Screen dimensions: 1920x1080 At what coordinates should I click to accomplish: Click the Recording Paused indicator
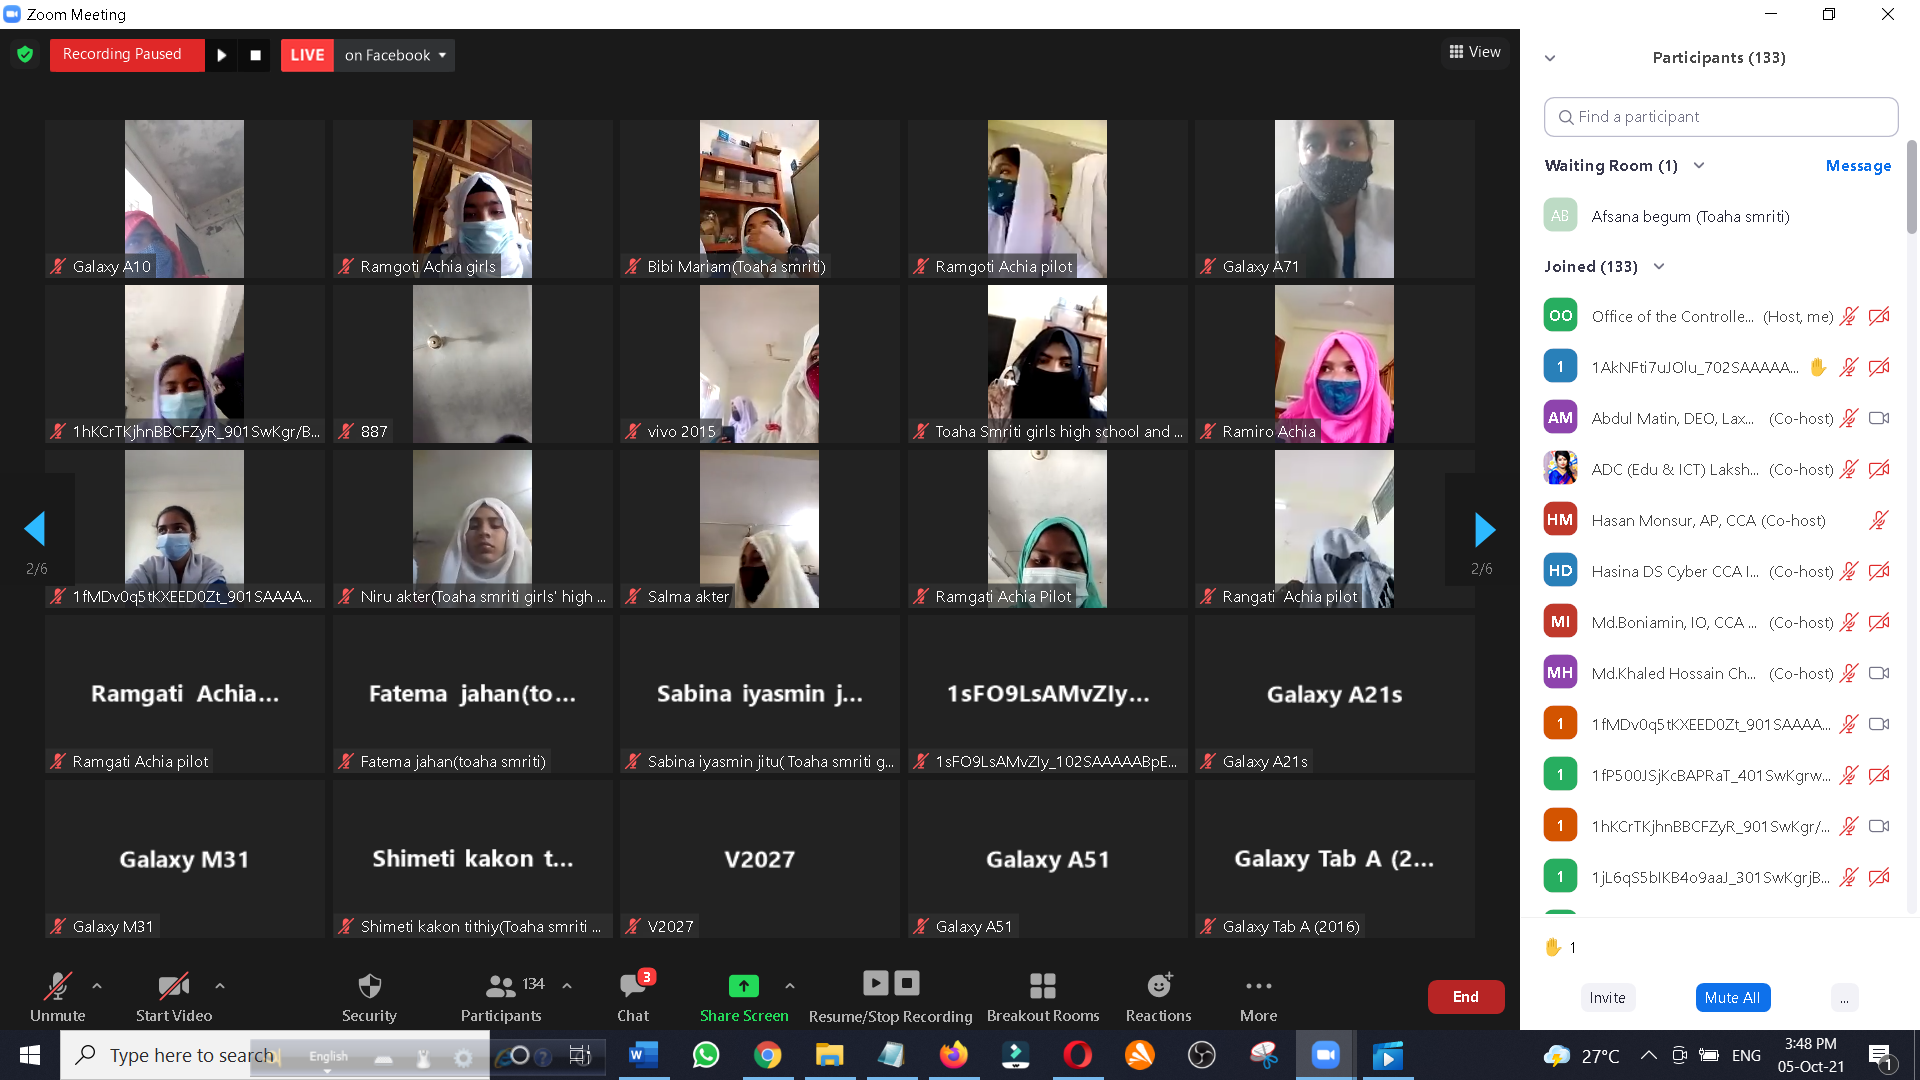(126, 54)
